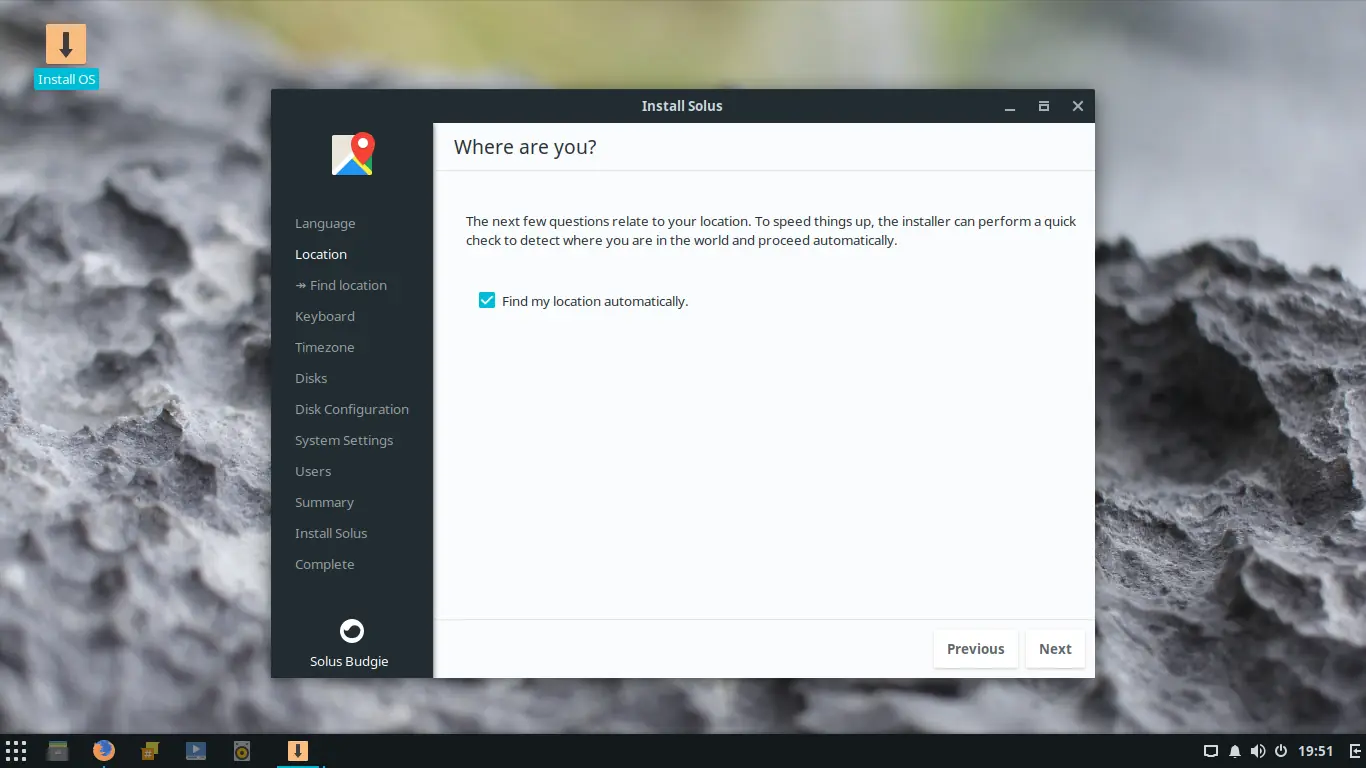Click Install Solus step in sidebar
Screen dimensions: 1366x768
pyautogui.click(x=331, y=533)
